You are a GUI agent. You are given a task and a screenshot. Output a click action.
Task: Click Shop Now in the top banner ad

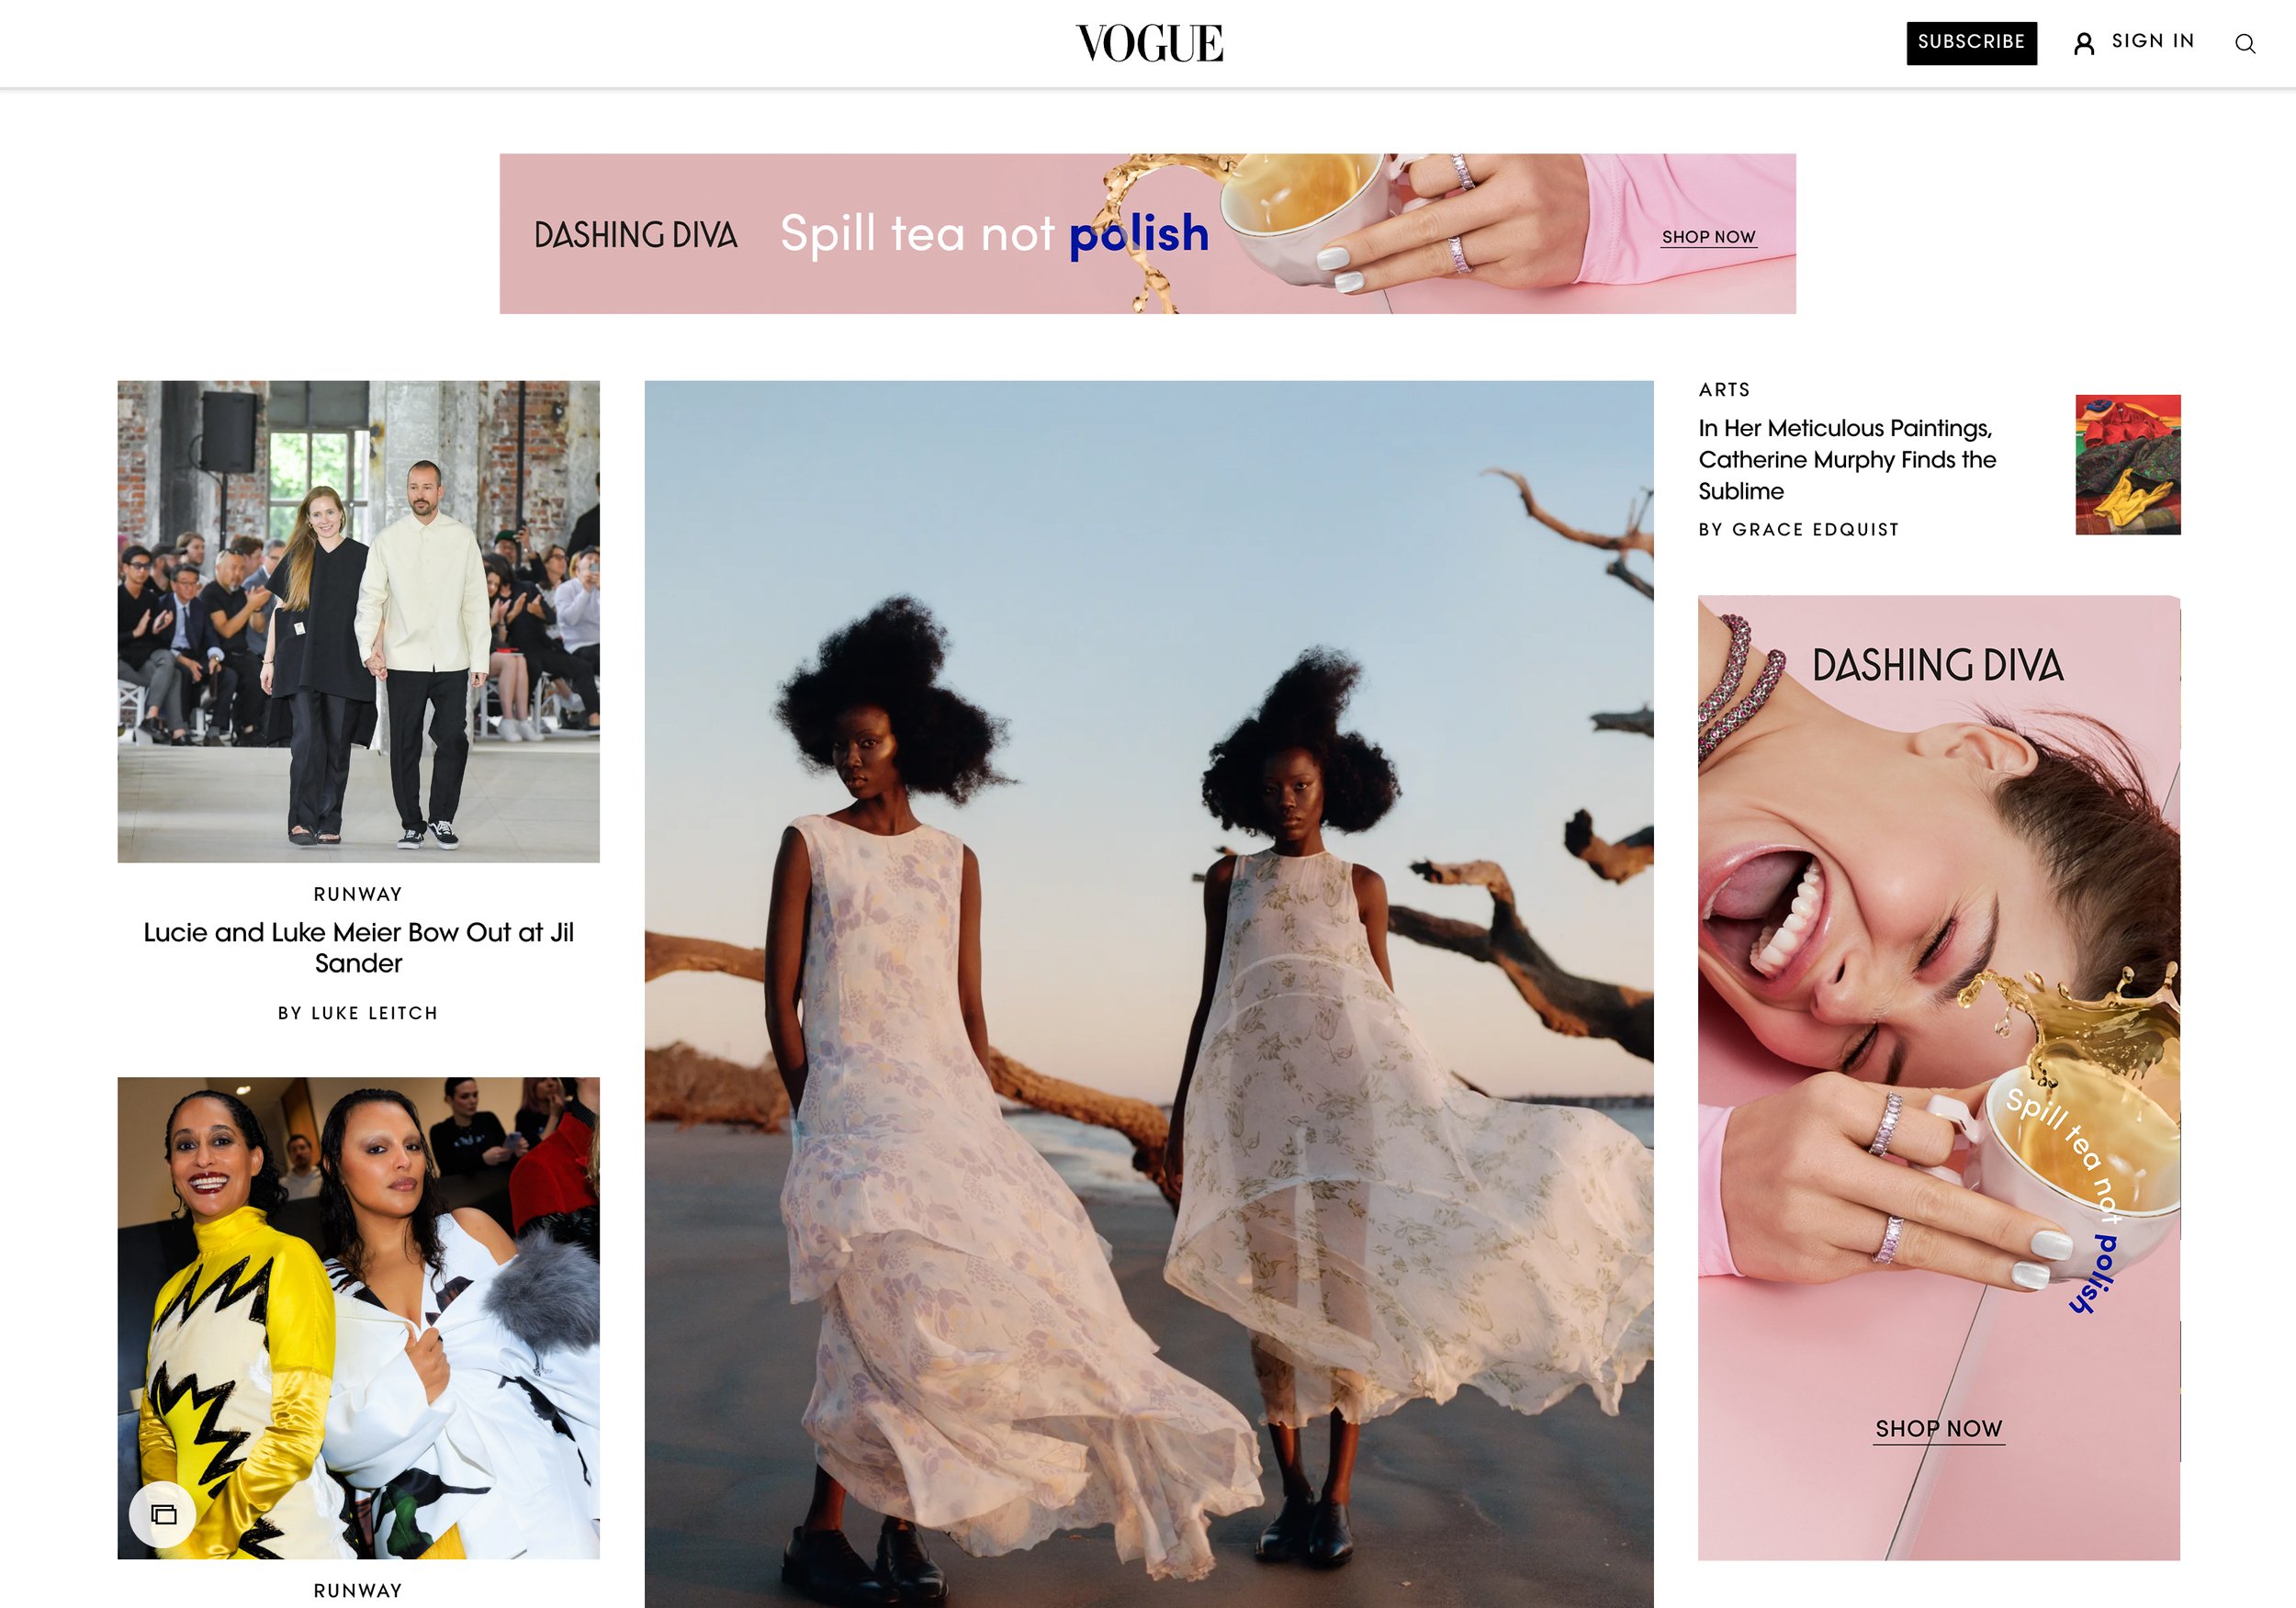click(x=1708, y=237)
